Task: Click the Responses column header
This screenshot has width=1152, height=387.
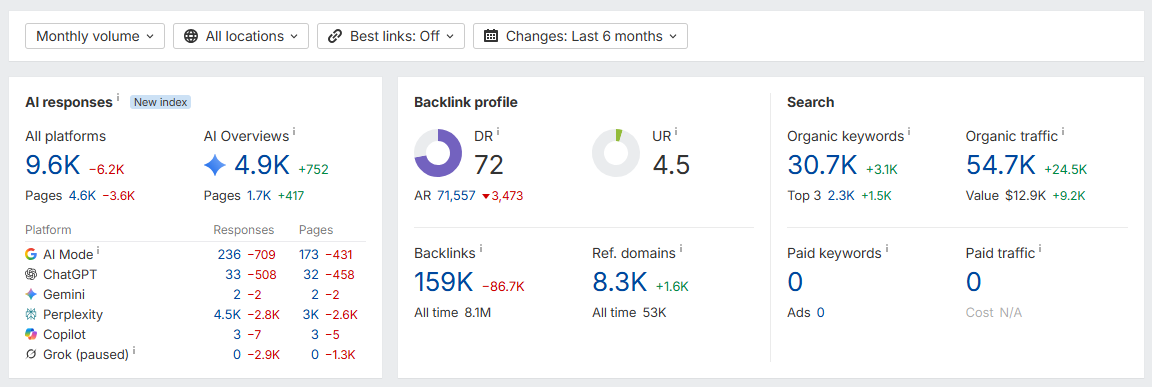Action: (x=243, y=230)
